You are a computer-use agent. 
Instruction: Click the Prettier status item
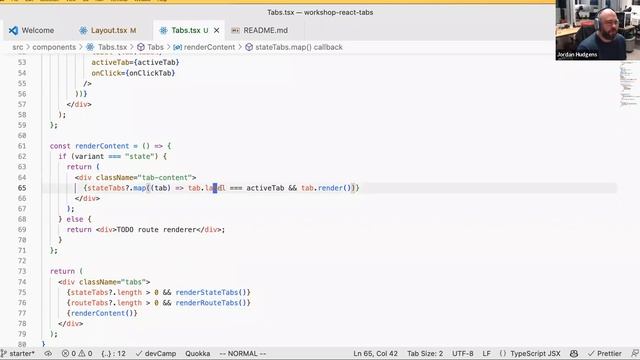(x=604, y=353)
